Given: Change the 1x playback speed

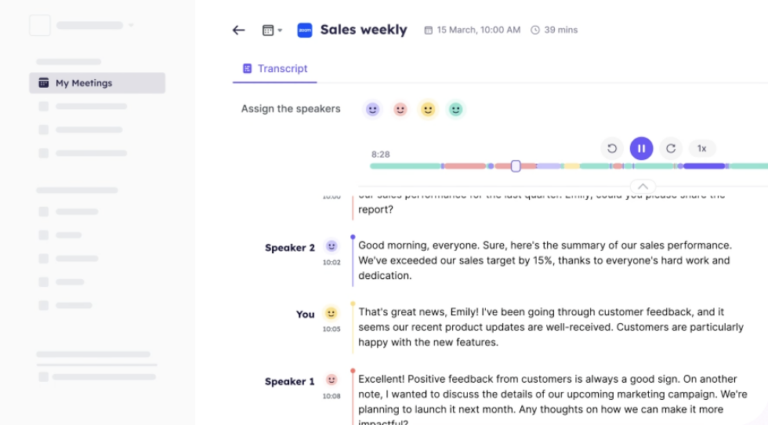Looking at the screenshot, I should point(702,148).
